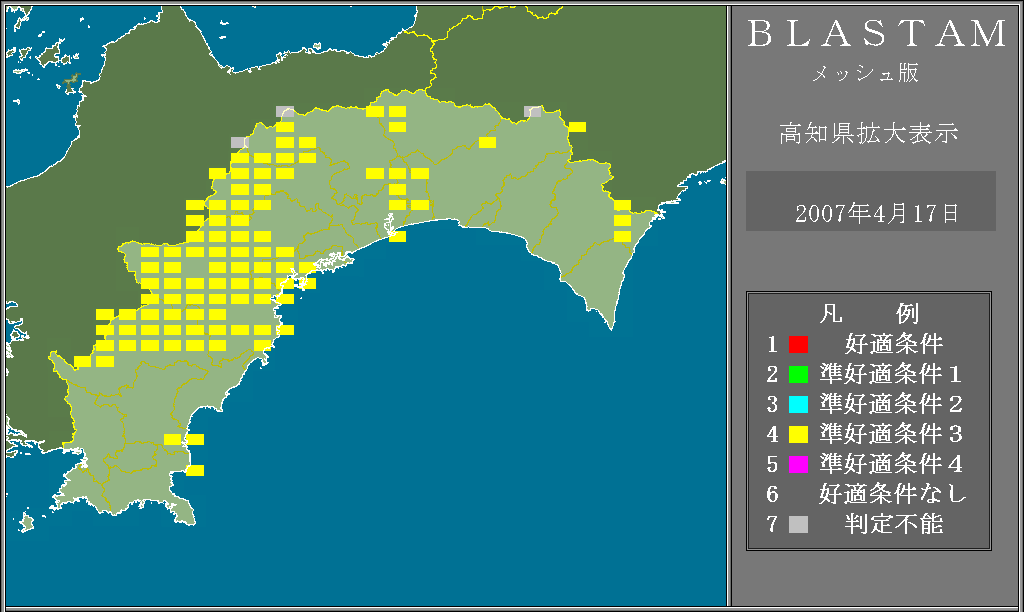This screenshot has width=1024, height=612.
Task: Click the gray mesh cell on northeastern prefecture border
Action: [x=533, y=112]
